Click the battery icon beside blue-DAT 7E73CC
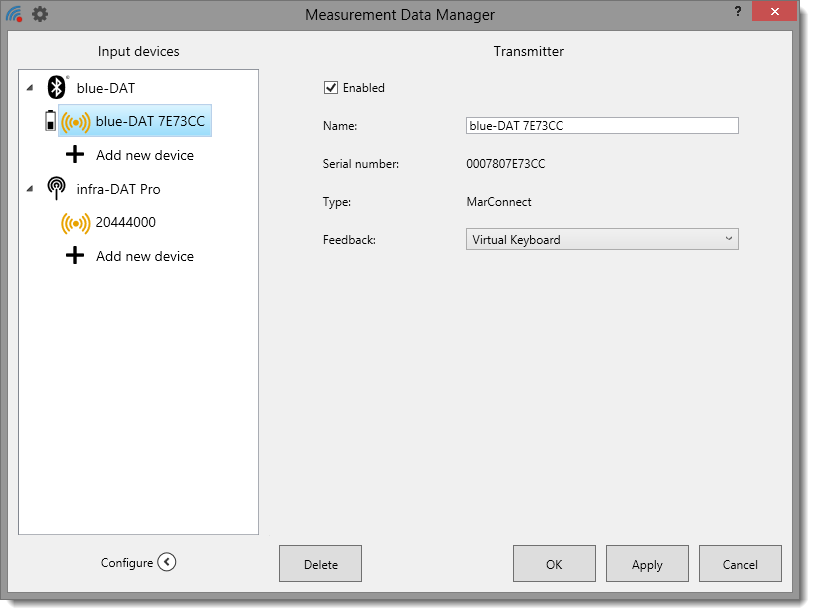This screenshot has width=815, height=615. click(x=51, y=122)
